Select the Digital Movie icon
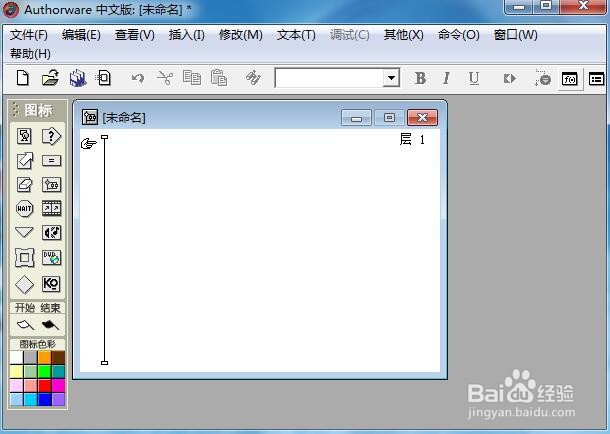 (x=51, y=208)
